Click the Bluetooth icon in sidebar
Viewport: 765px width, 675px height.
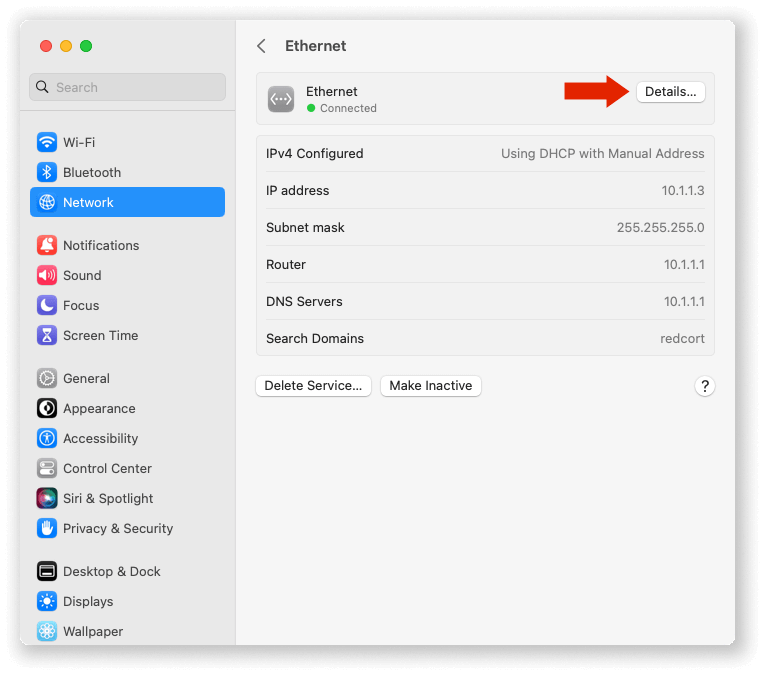[x=47, y=172]
